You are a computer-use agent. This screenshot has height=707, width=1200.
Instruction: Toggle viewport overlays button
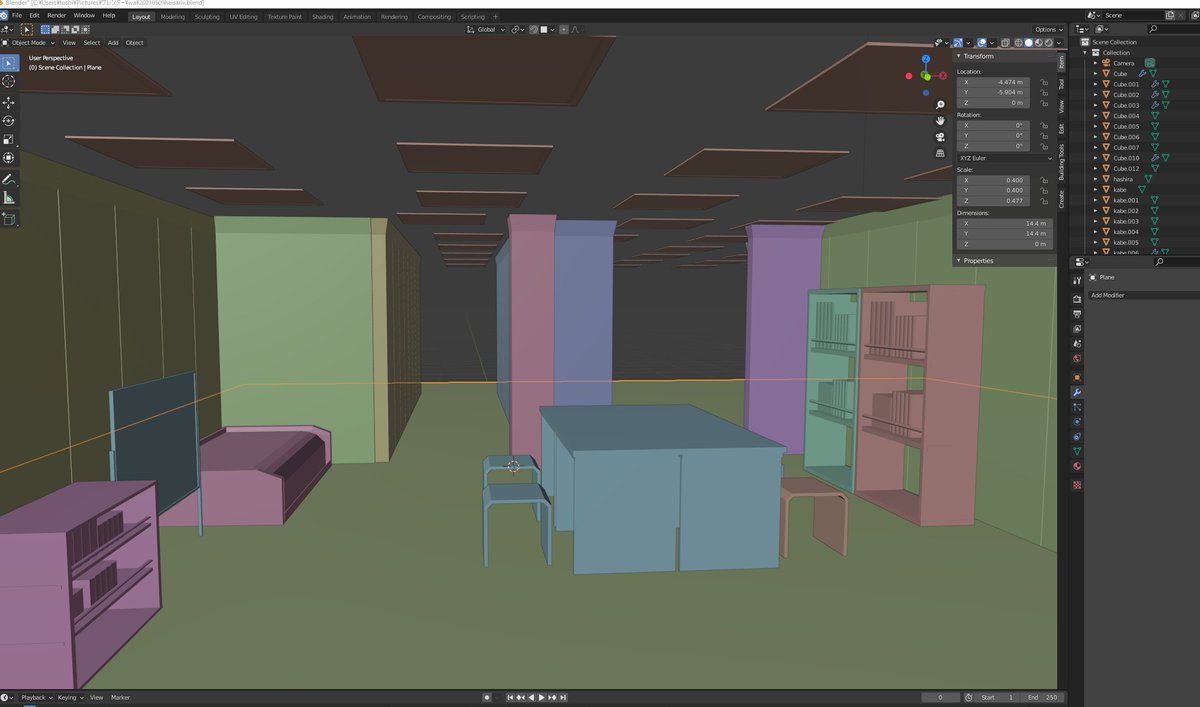point(982,43)
